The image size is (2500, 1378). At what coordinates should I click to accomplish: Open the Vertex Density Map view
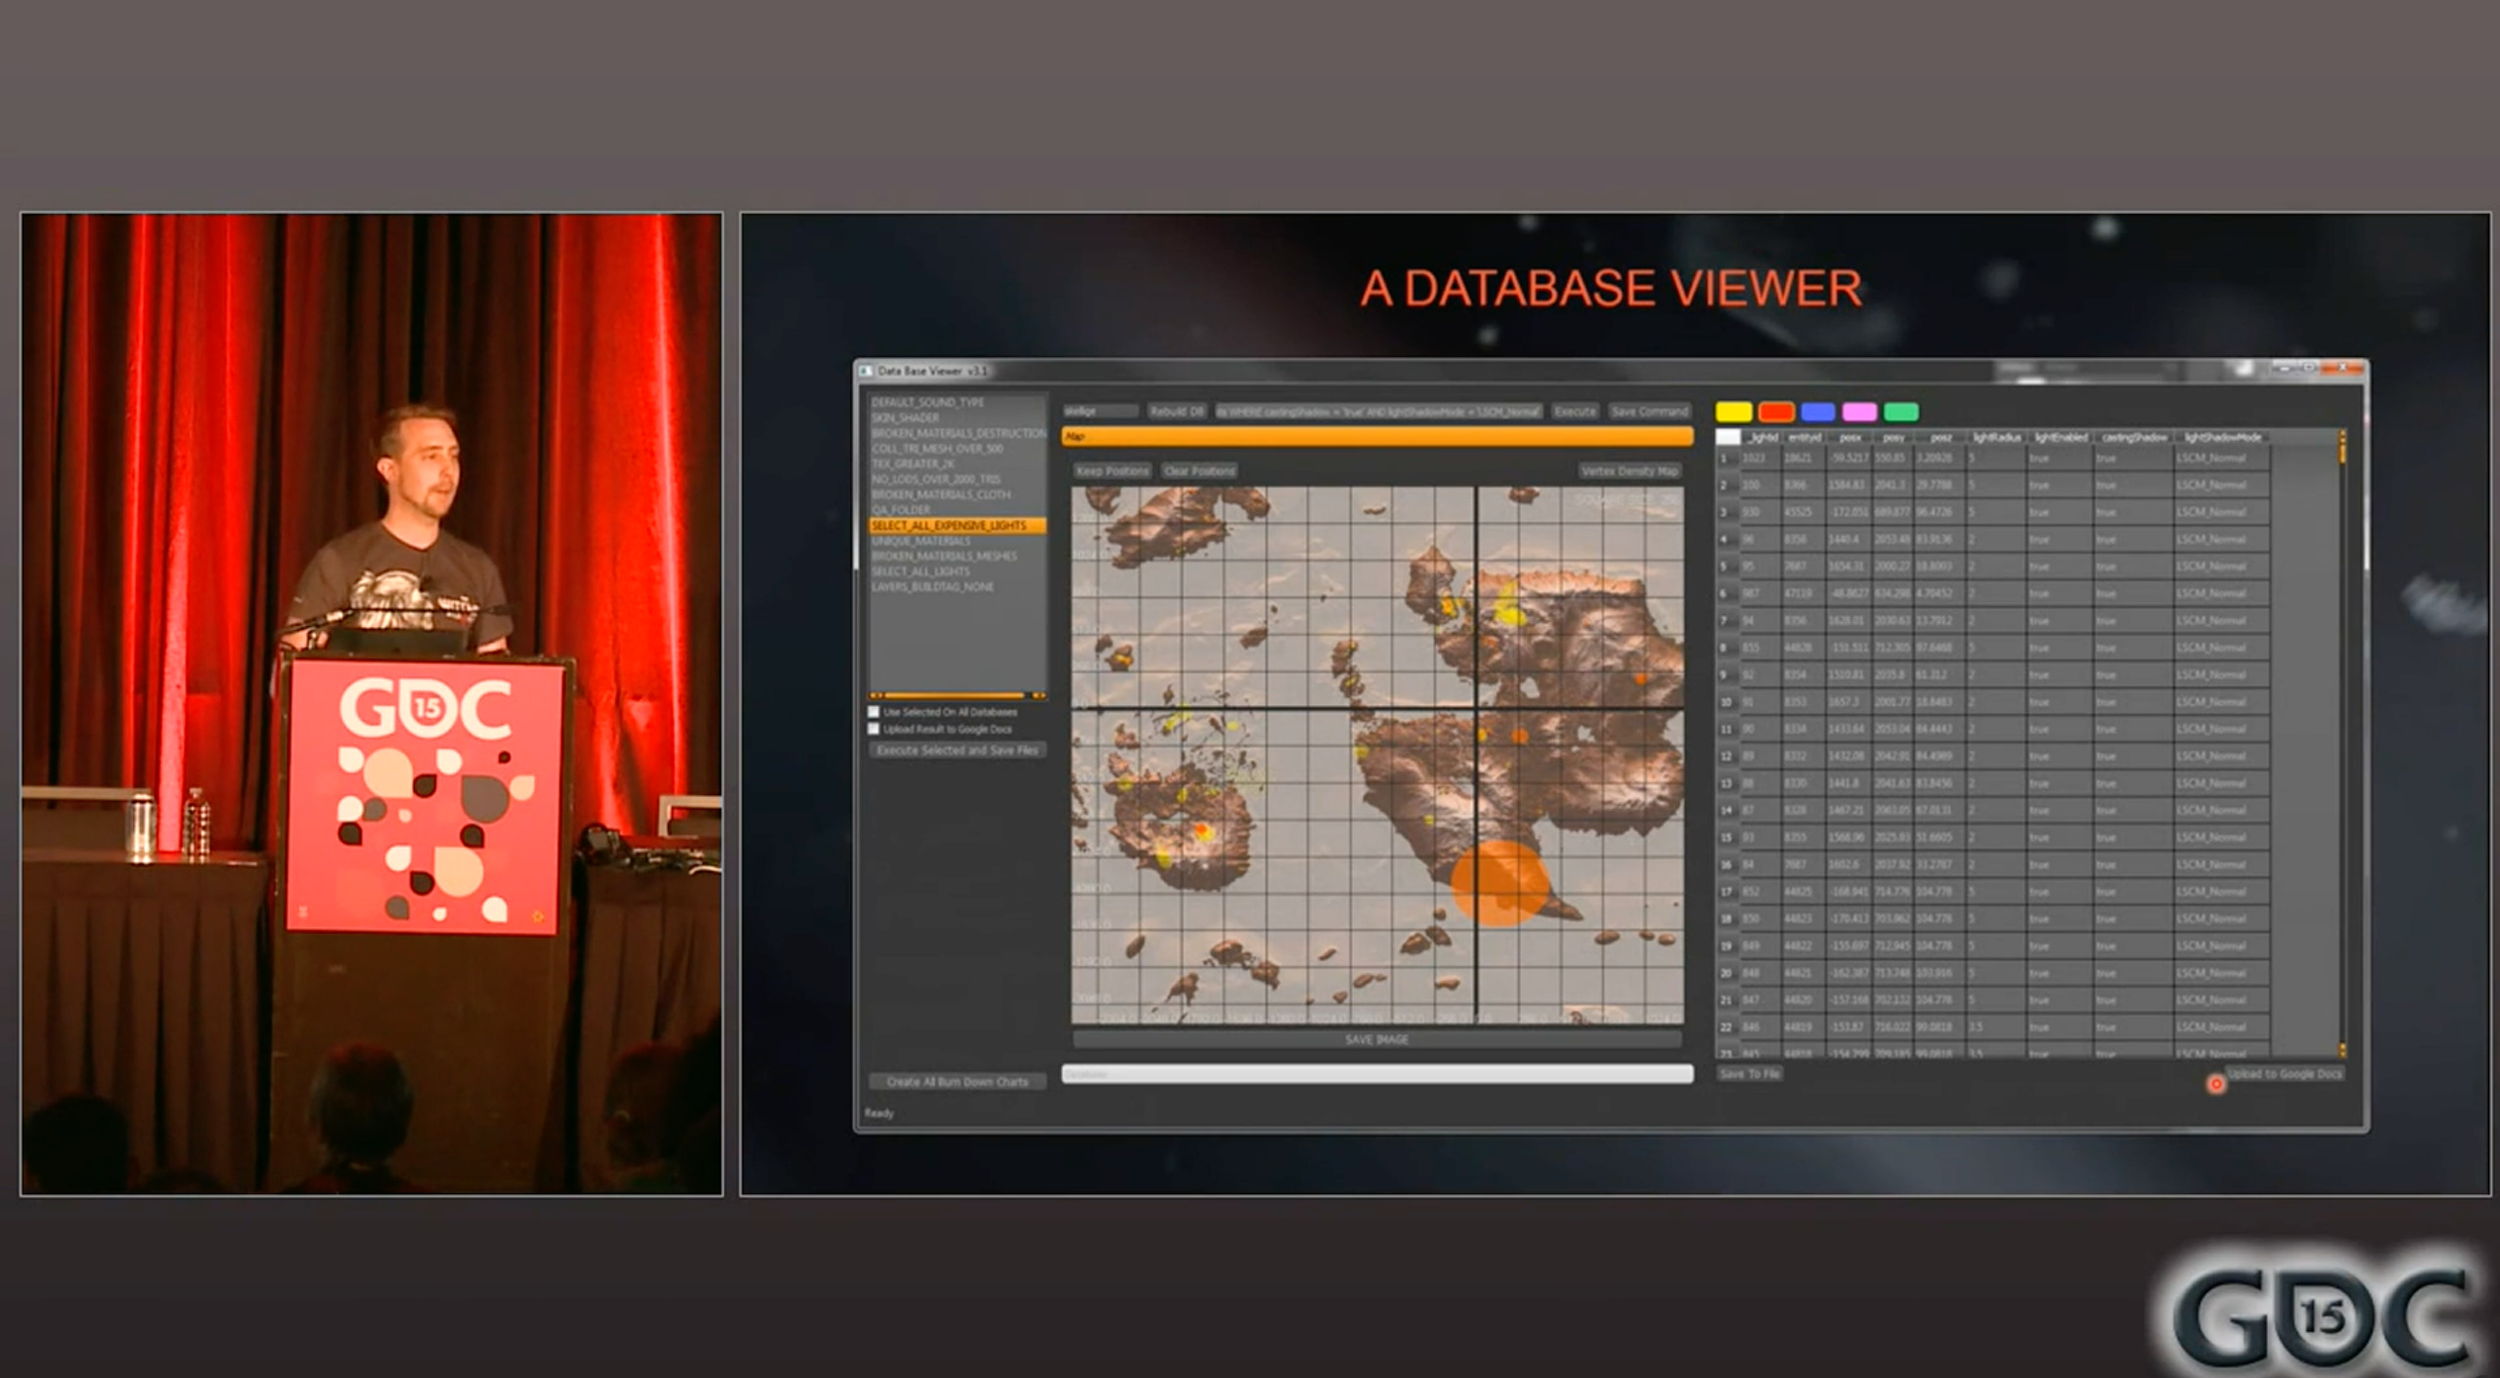(x=1629, y=471)
